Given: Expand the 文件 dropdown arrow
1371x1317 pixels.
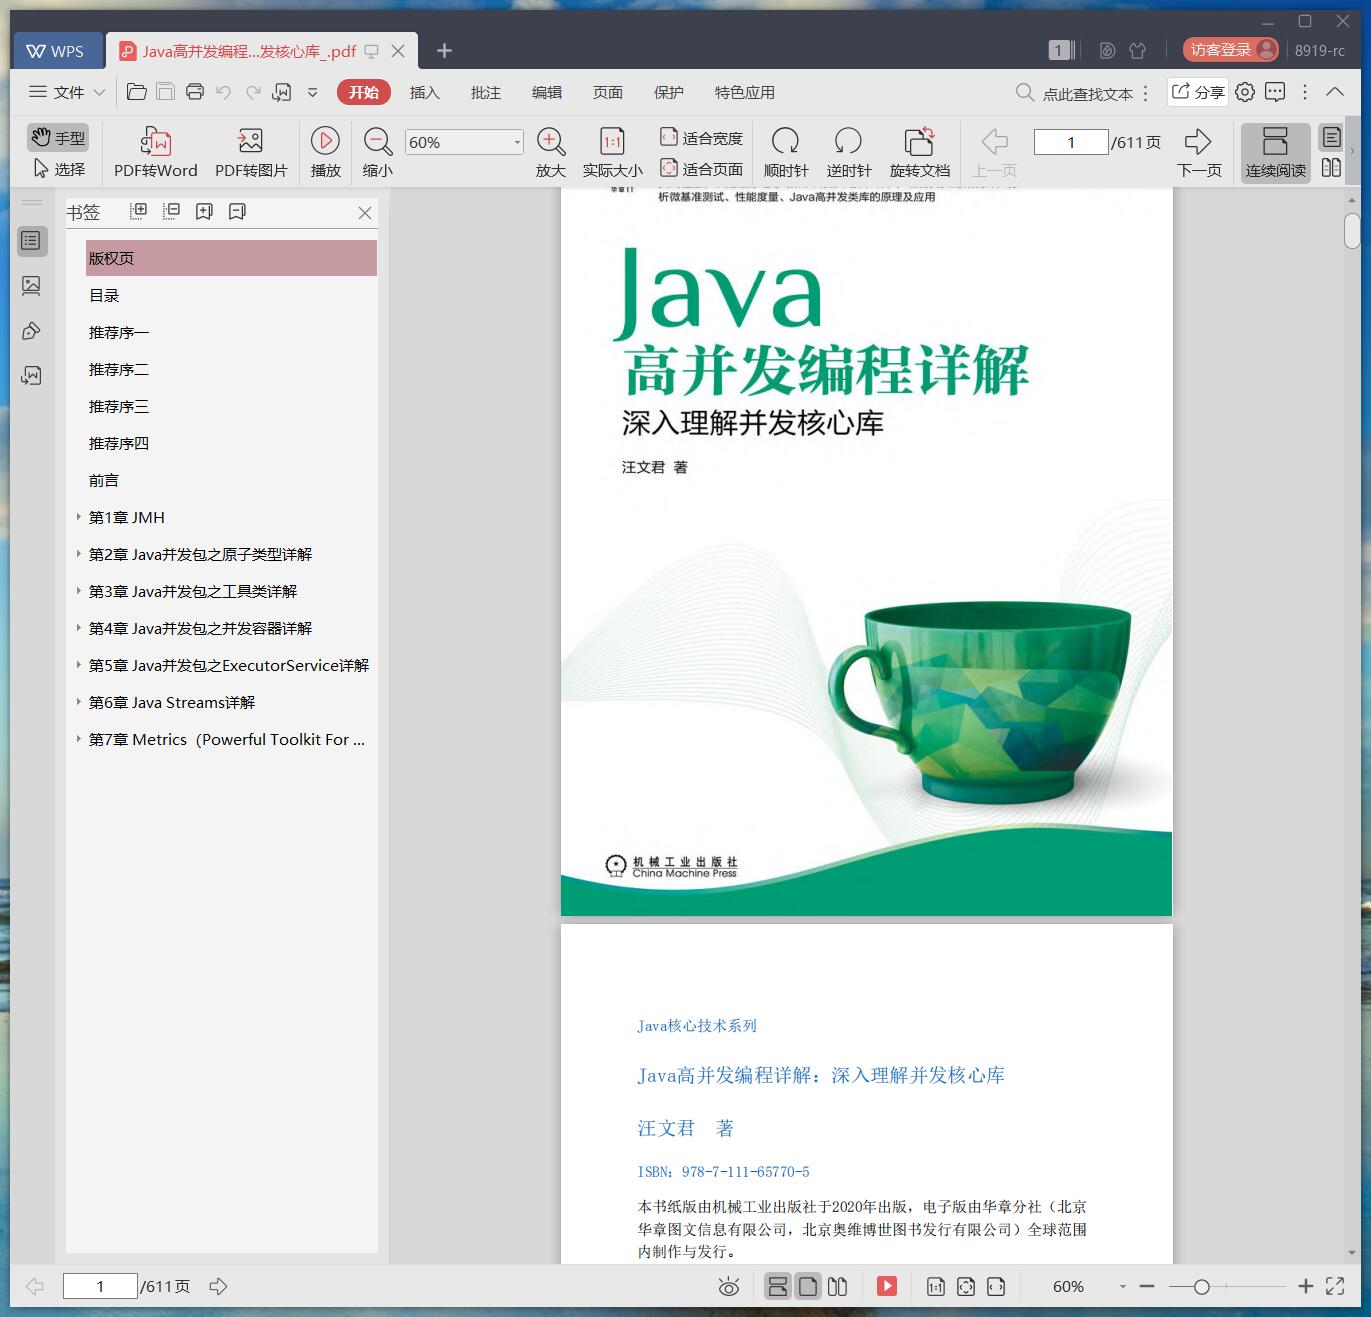Looking at the screenshot, I should [99, 92].
